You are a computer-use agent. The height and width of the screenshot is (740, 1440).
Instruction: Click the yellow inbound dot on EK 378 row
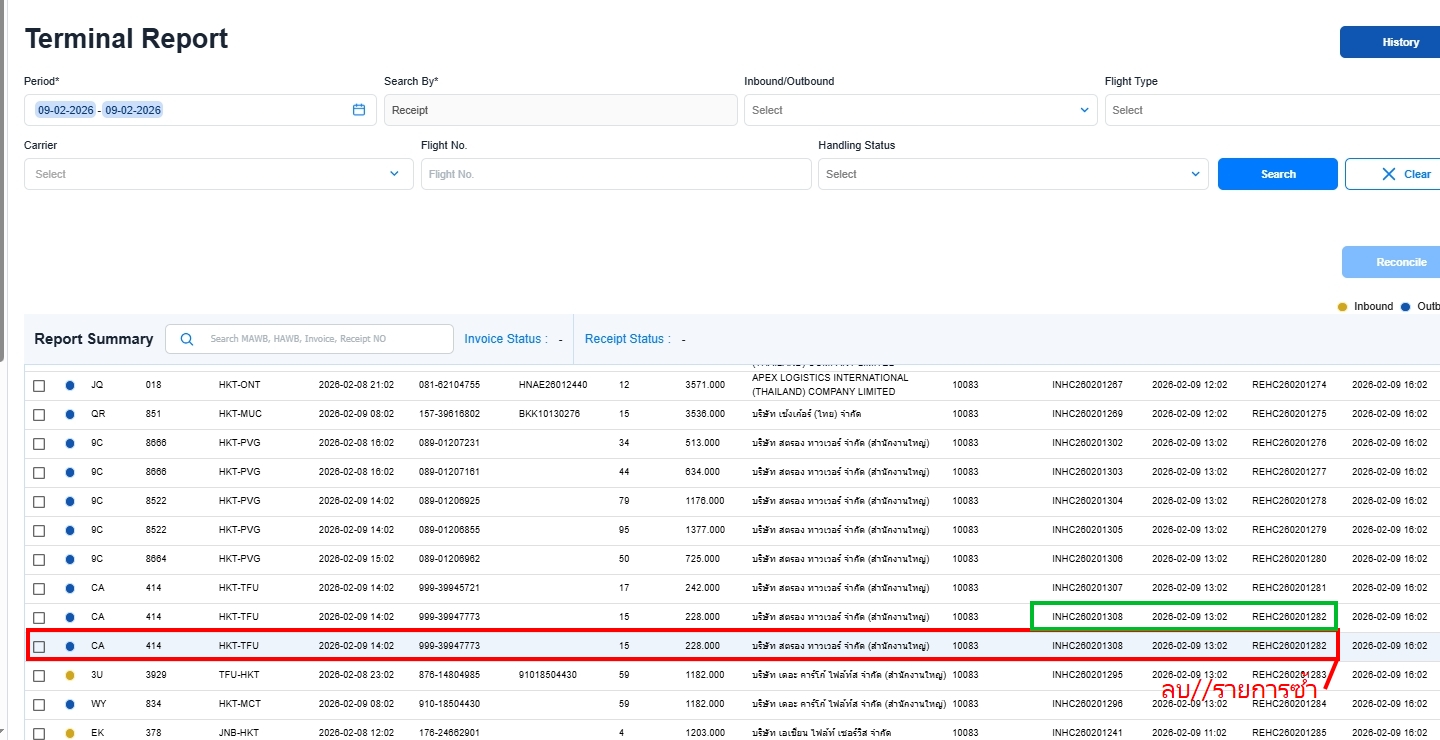tap(69, 733)
